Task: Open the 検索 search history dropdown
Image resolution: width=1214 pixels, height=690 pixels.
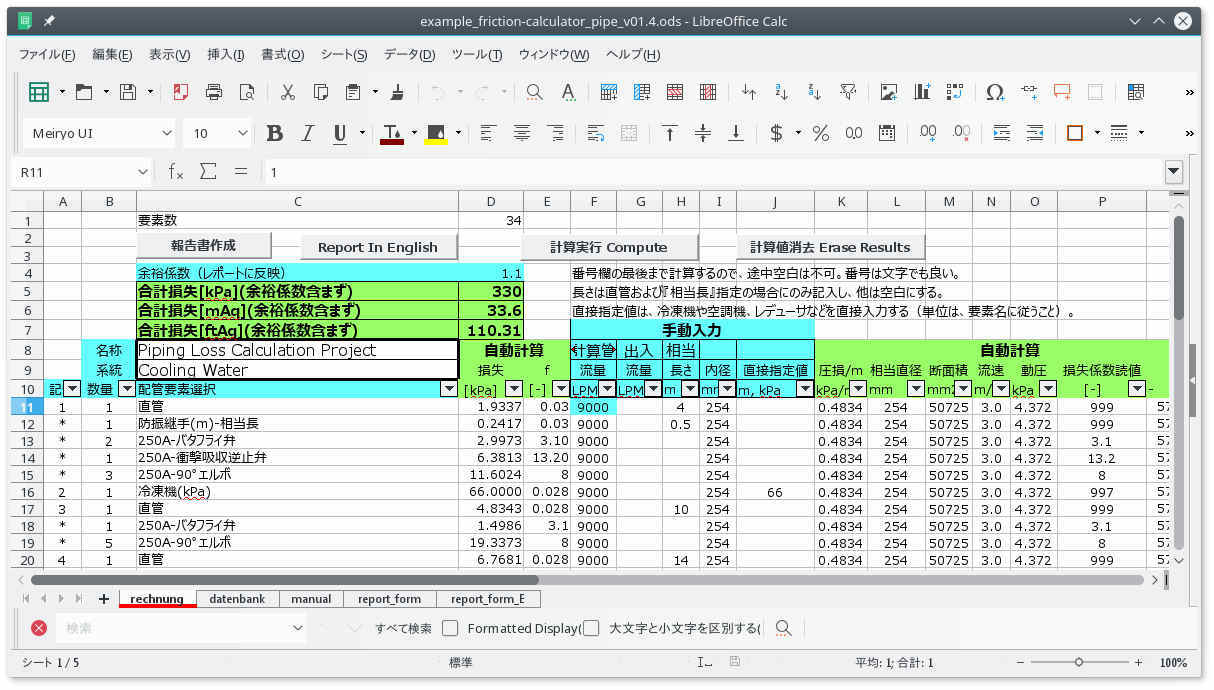Action: (297, 628)
